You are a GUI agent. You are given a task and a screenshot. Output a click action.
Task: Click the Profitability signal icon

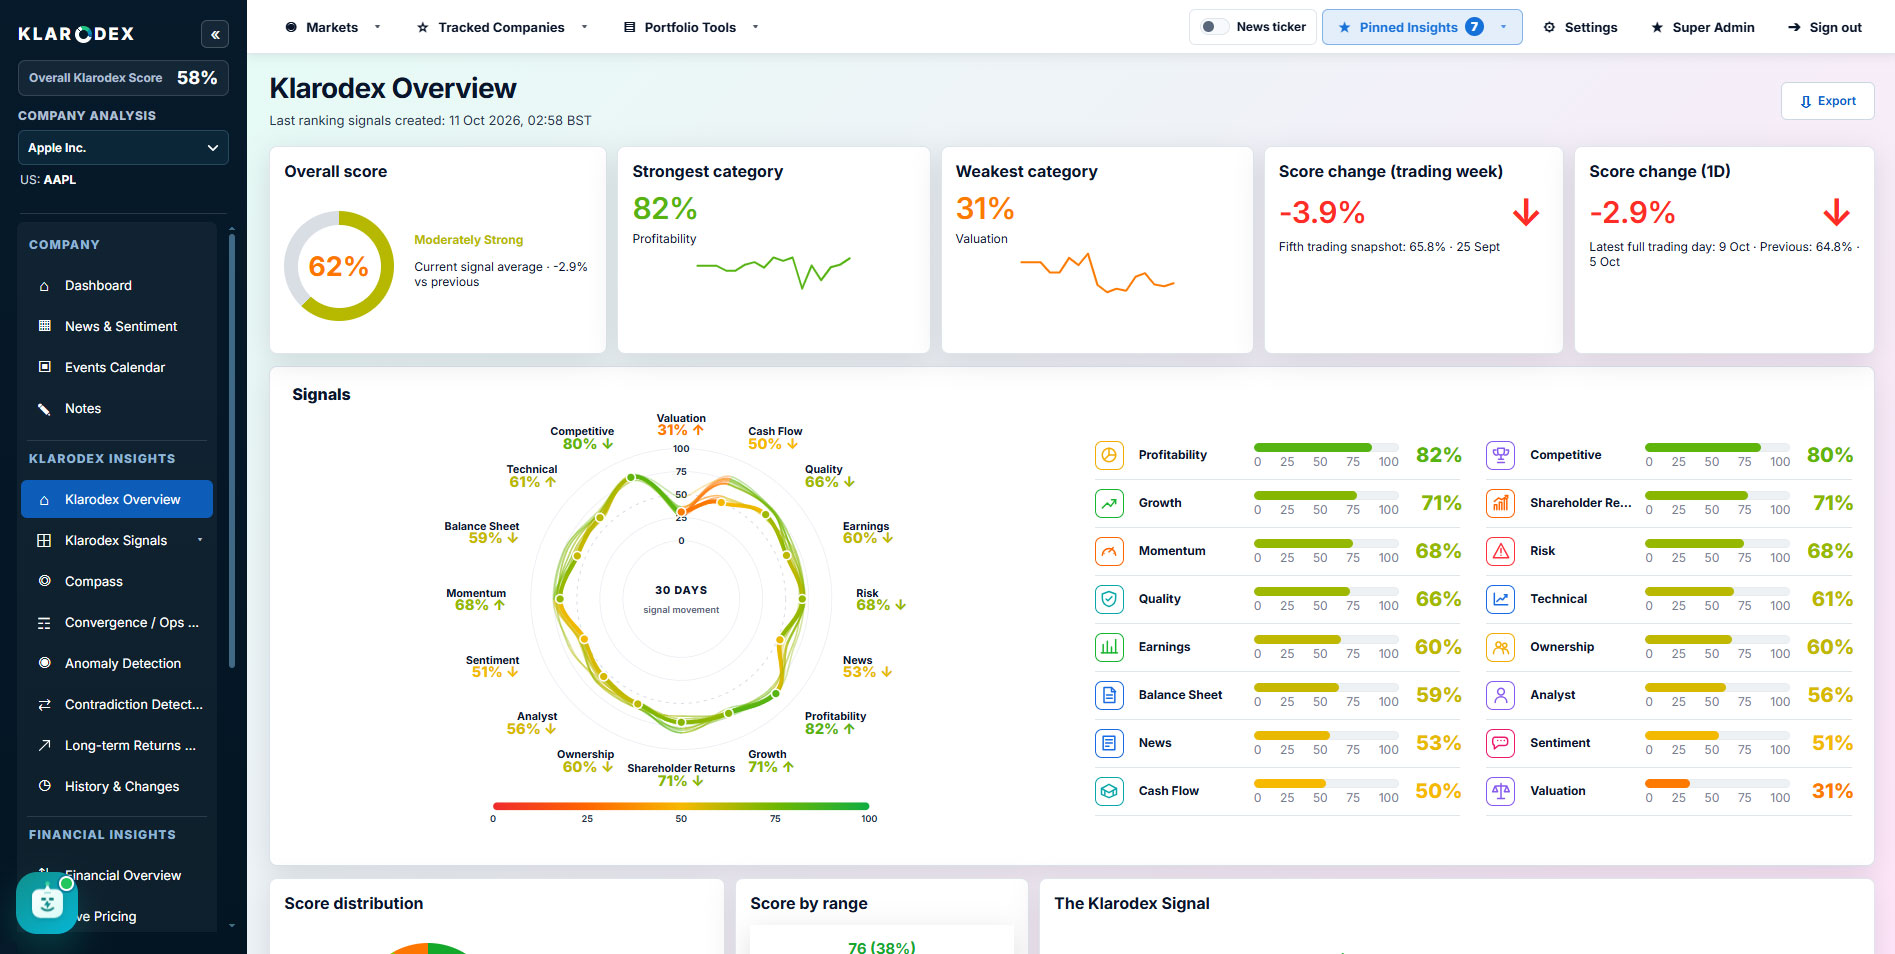point(1109,455)
